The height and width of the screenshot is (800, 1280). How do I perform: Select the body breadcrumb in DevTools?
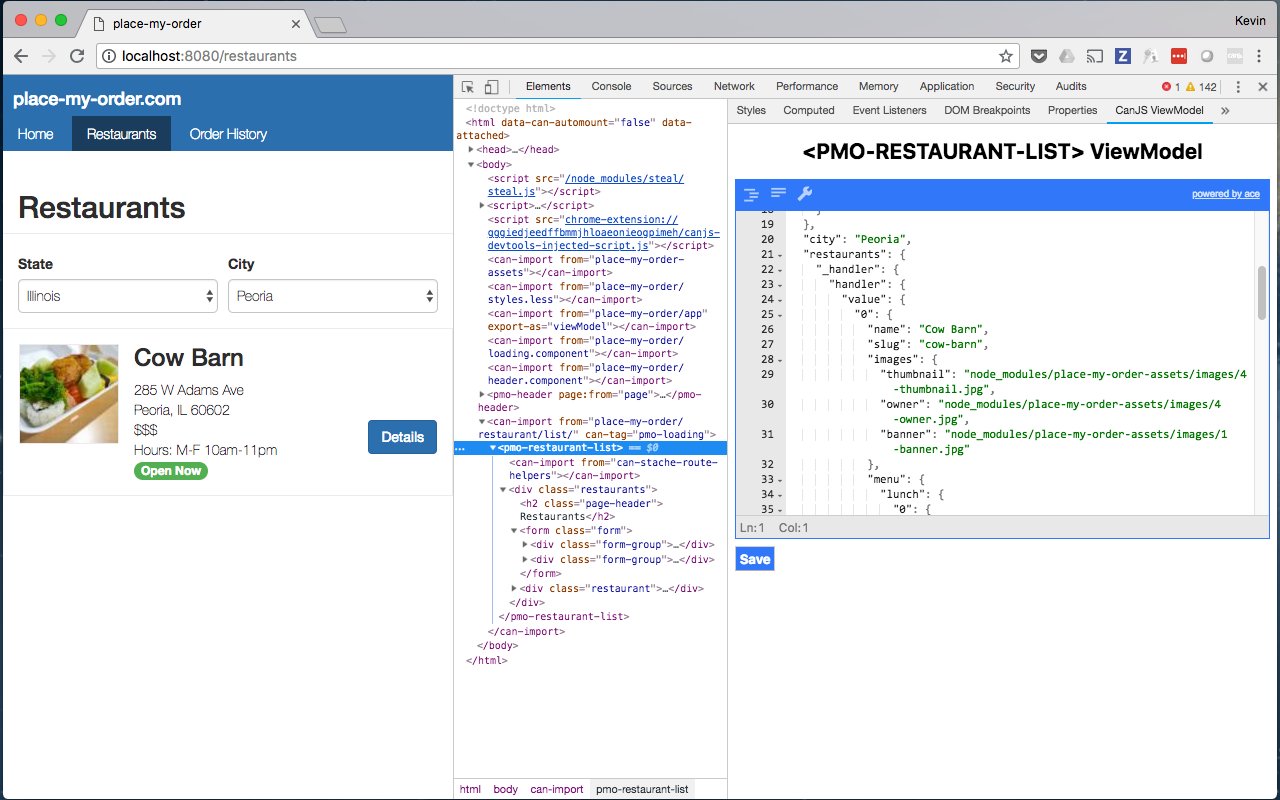(x=506, y=789)
